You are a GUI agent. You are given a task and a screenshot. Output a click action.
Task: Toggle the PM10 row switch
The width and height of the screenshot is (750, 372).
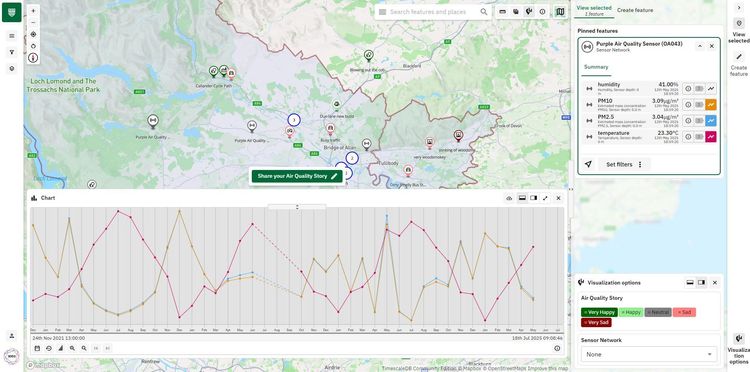(699, 105)
